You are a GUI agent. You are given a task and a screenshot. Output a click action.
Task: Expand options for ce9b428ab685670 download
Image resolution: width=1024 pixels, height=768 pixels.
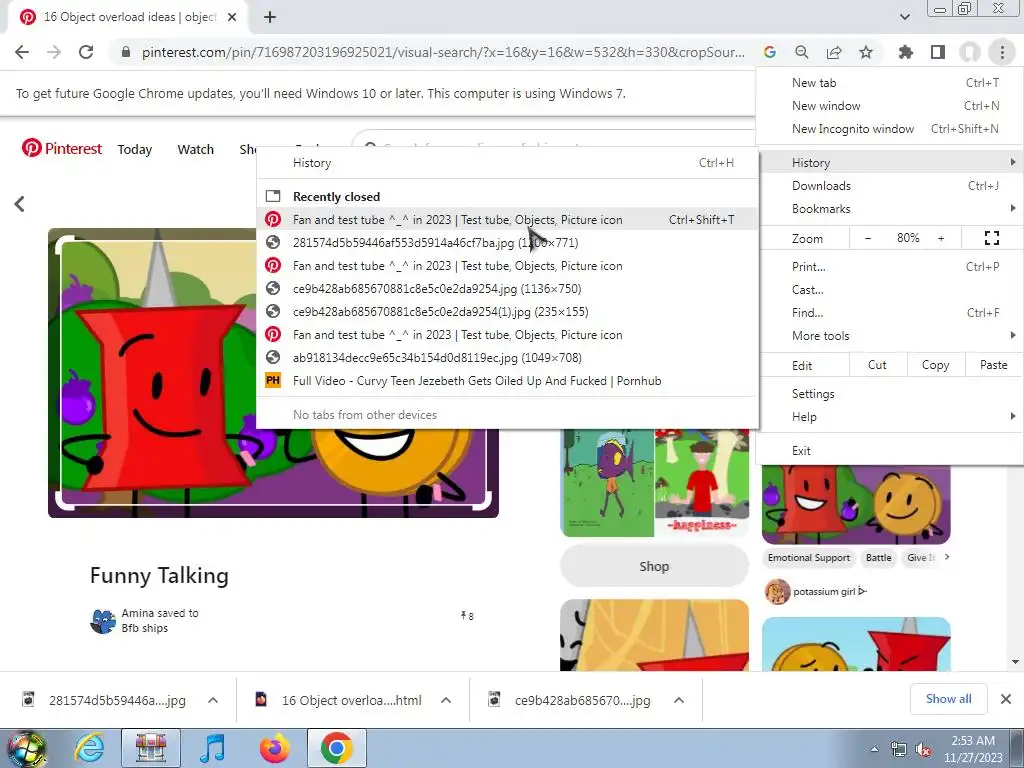679,700
